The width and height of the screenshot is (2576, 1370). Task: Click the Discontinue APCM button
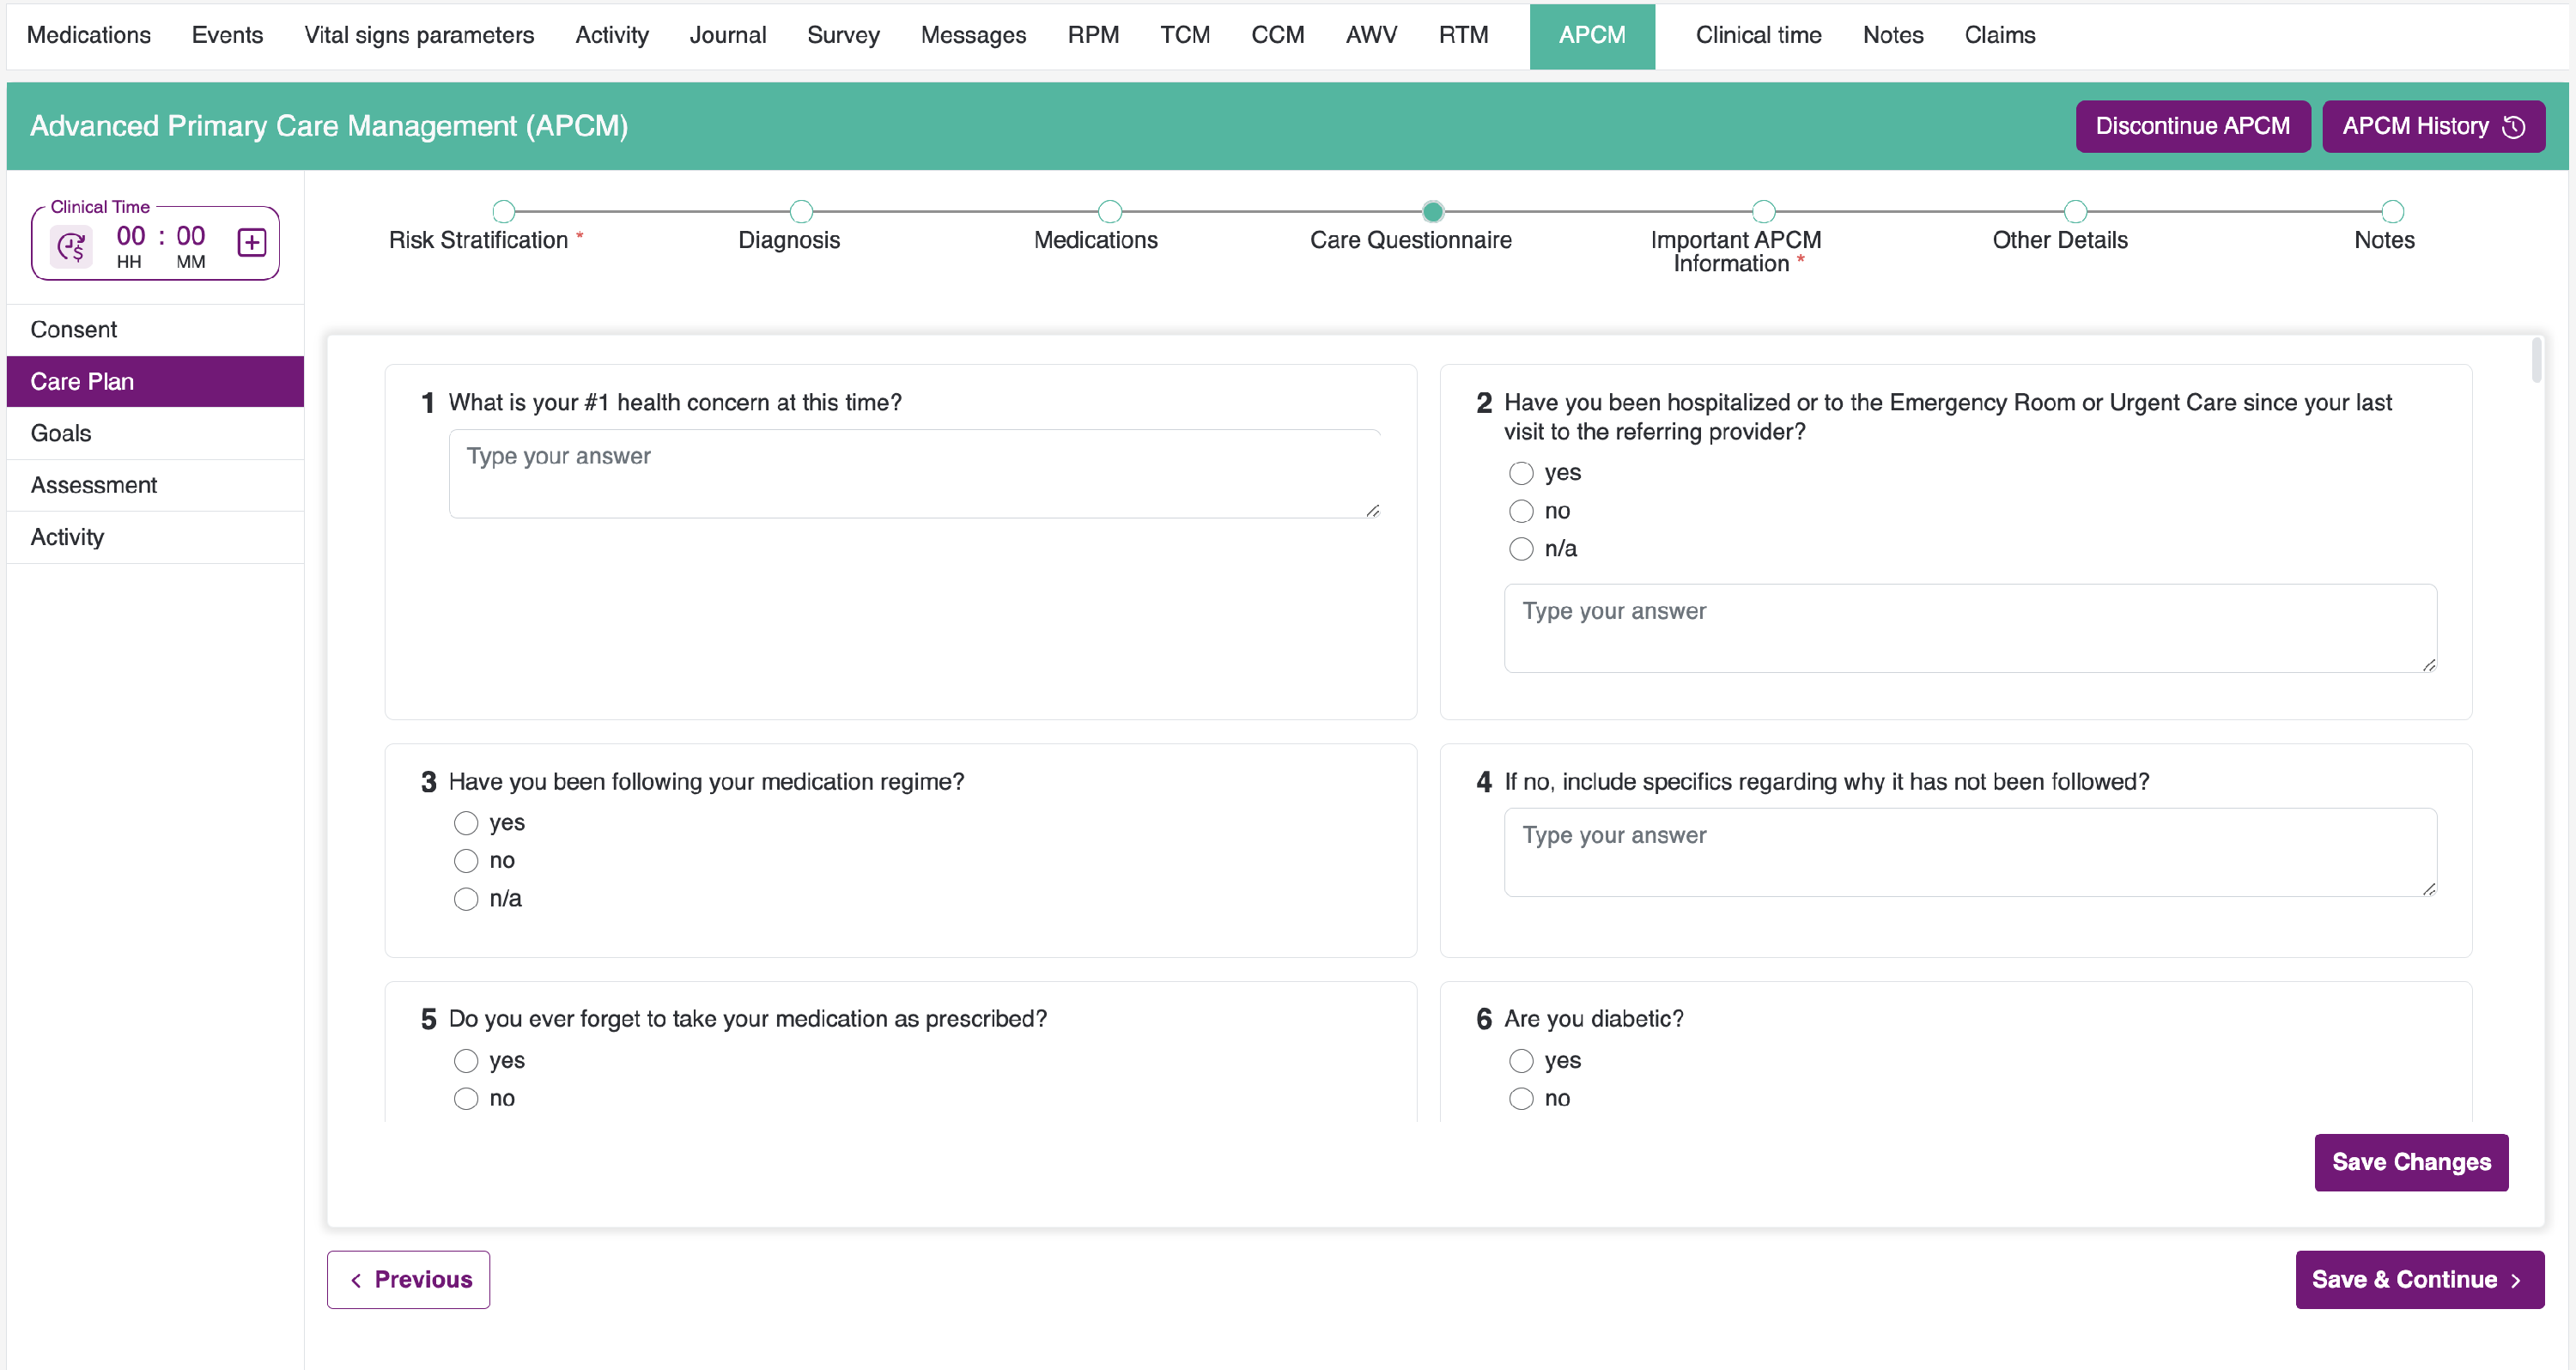[2192, 126]
